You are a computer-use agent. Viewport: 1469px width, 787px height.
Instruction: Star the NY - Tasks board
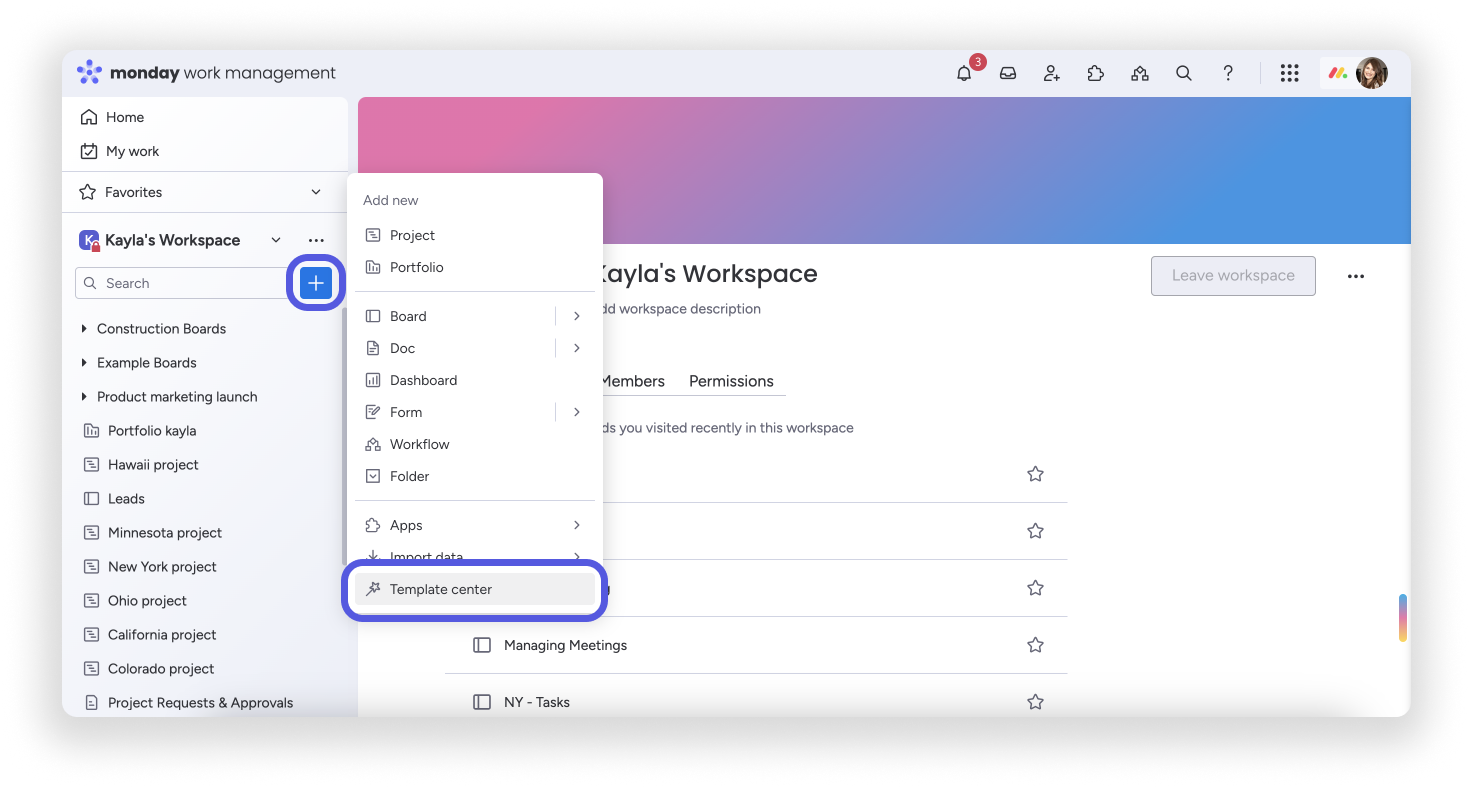[1035, 702]
